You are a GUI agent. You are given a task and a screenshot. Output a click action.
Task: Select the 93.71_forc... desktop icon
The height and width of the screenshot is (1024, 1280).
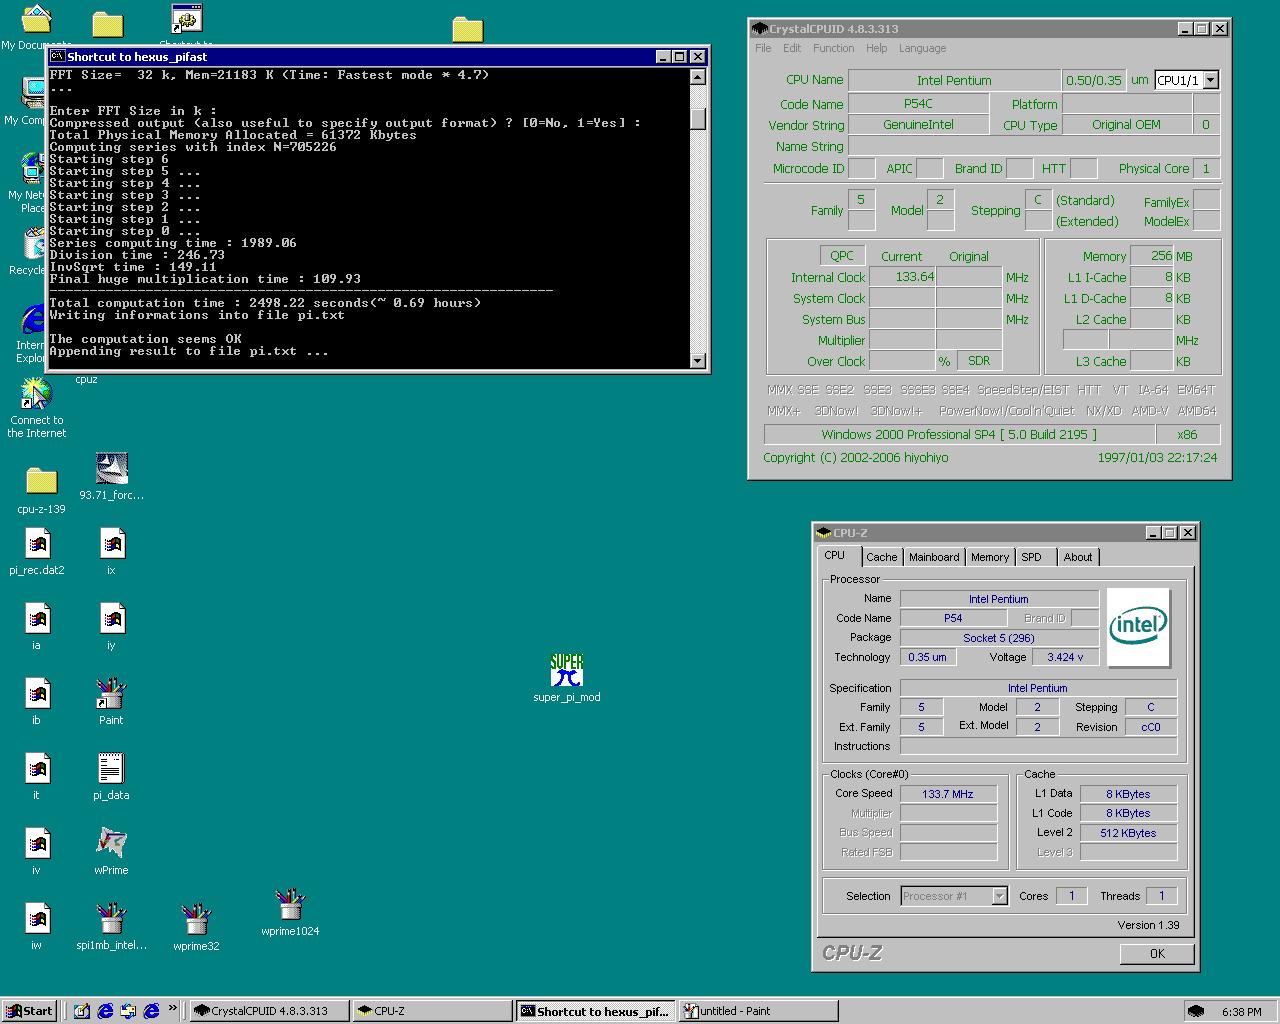click(x=111, y=476)
